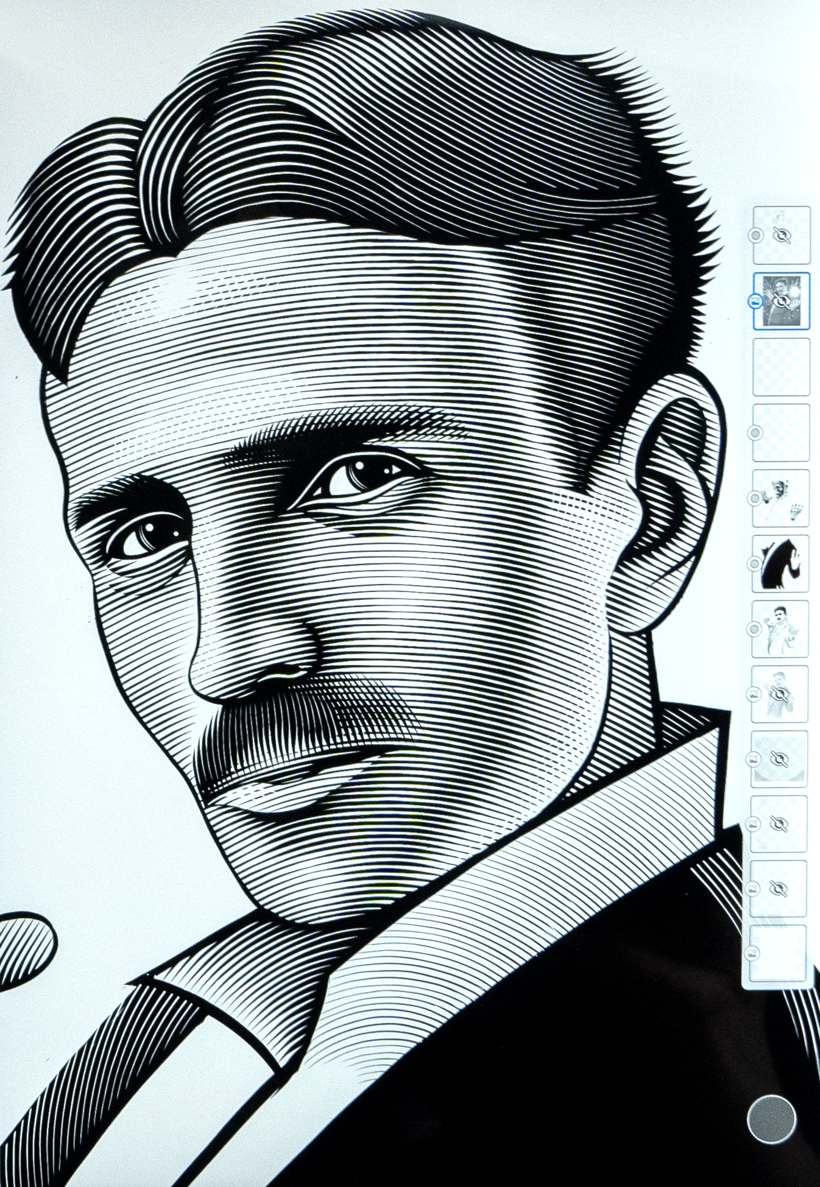This screenshot has width=820, height=1187.
Task: Click the vector badge on black silhouette layer
Action: pyautogui.click(x=754, y=563)
